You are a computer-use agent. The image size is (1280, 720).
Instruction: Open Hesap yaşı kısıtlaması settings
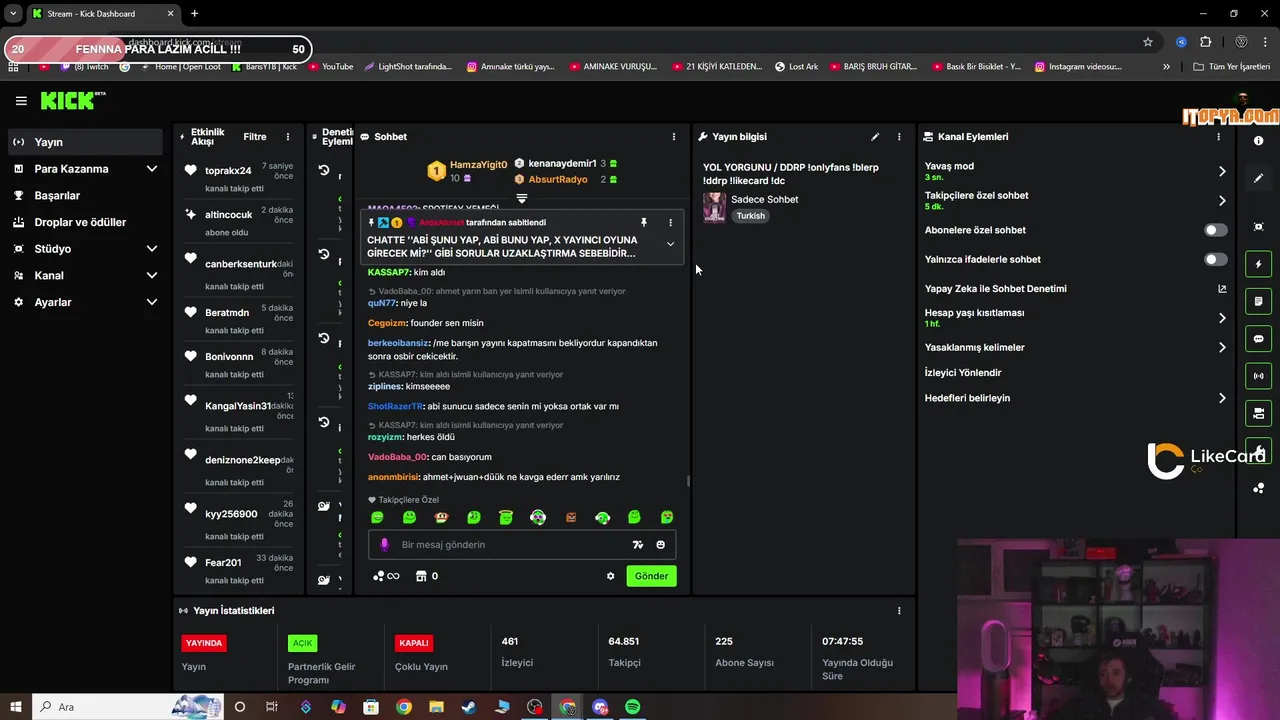point(1075,318)
